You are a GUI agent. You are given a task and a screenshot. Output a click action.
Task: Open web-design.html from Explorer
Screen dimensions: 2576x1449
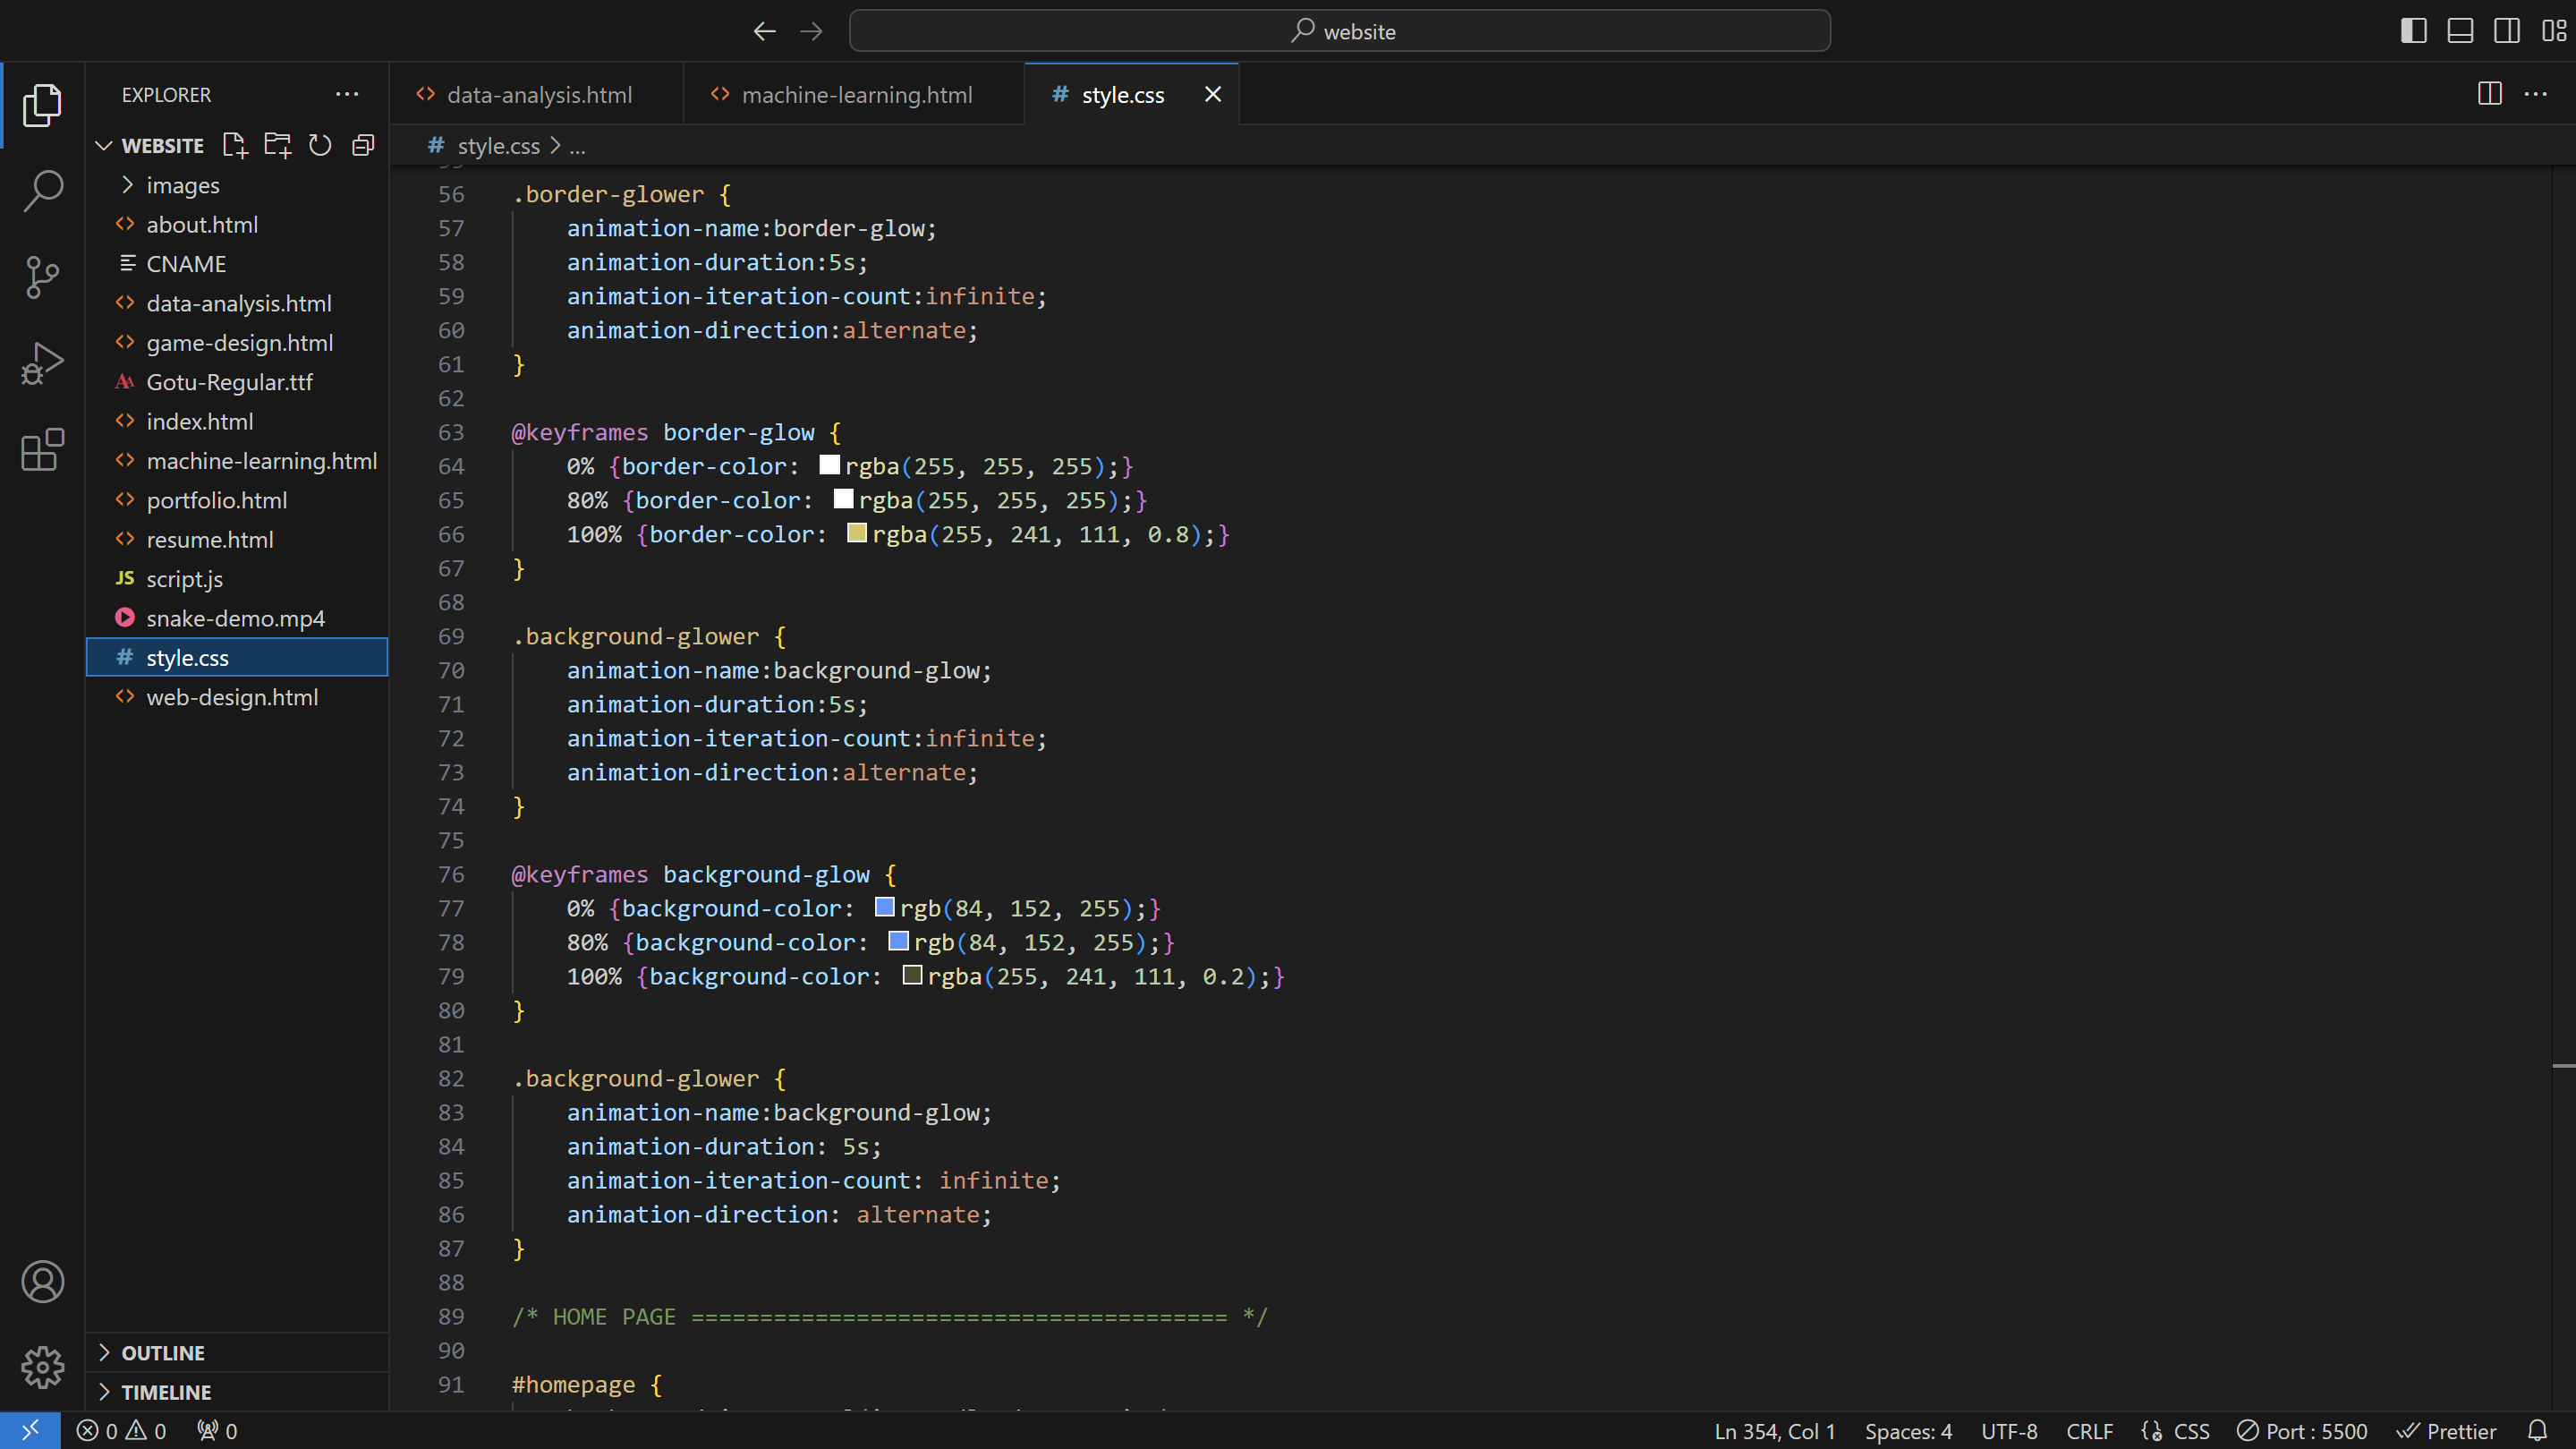tap(237, 697)
